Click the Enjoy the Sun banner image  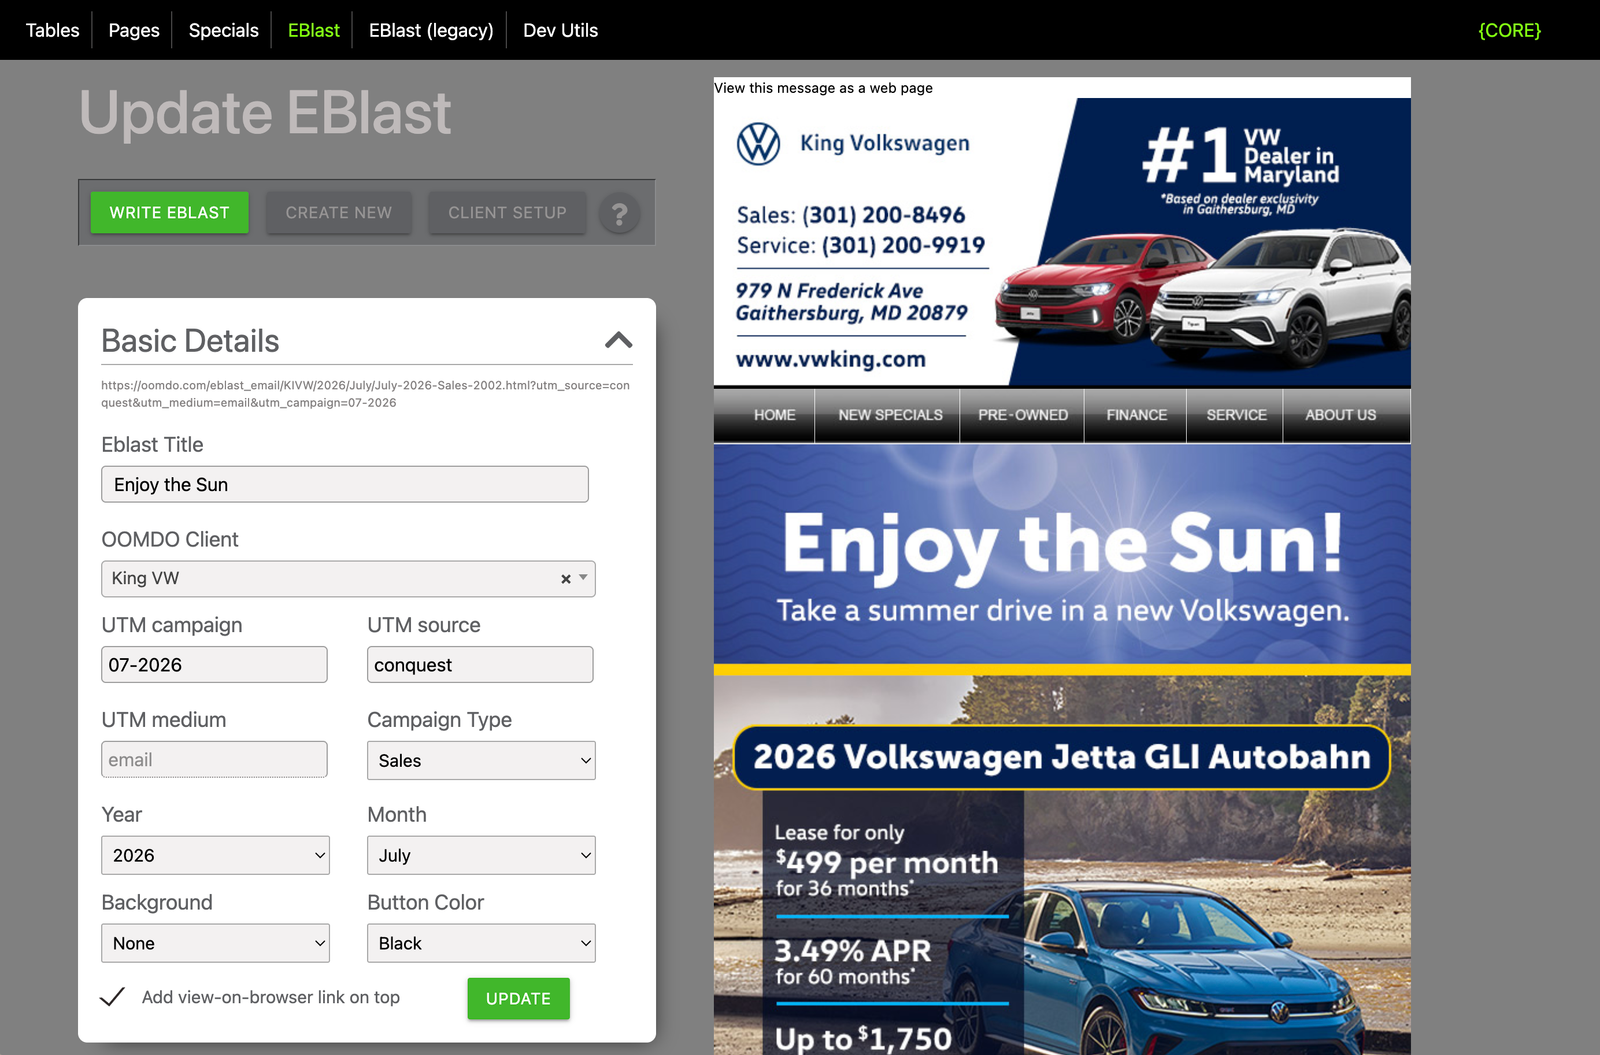pyautogui.click(x=1062, y=560)
